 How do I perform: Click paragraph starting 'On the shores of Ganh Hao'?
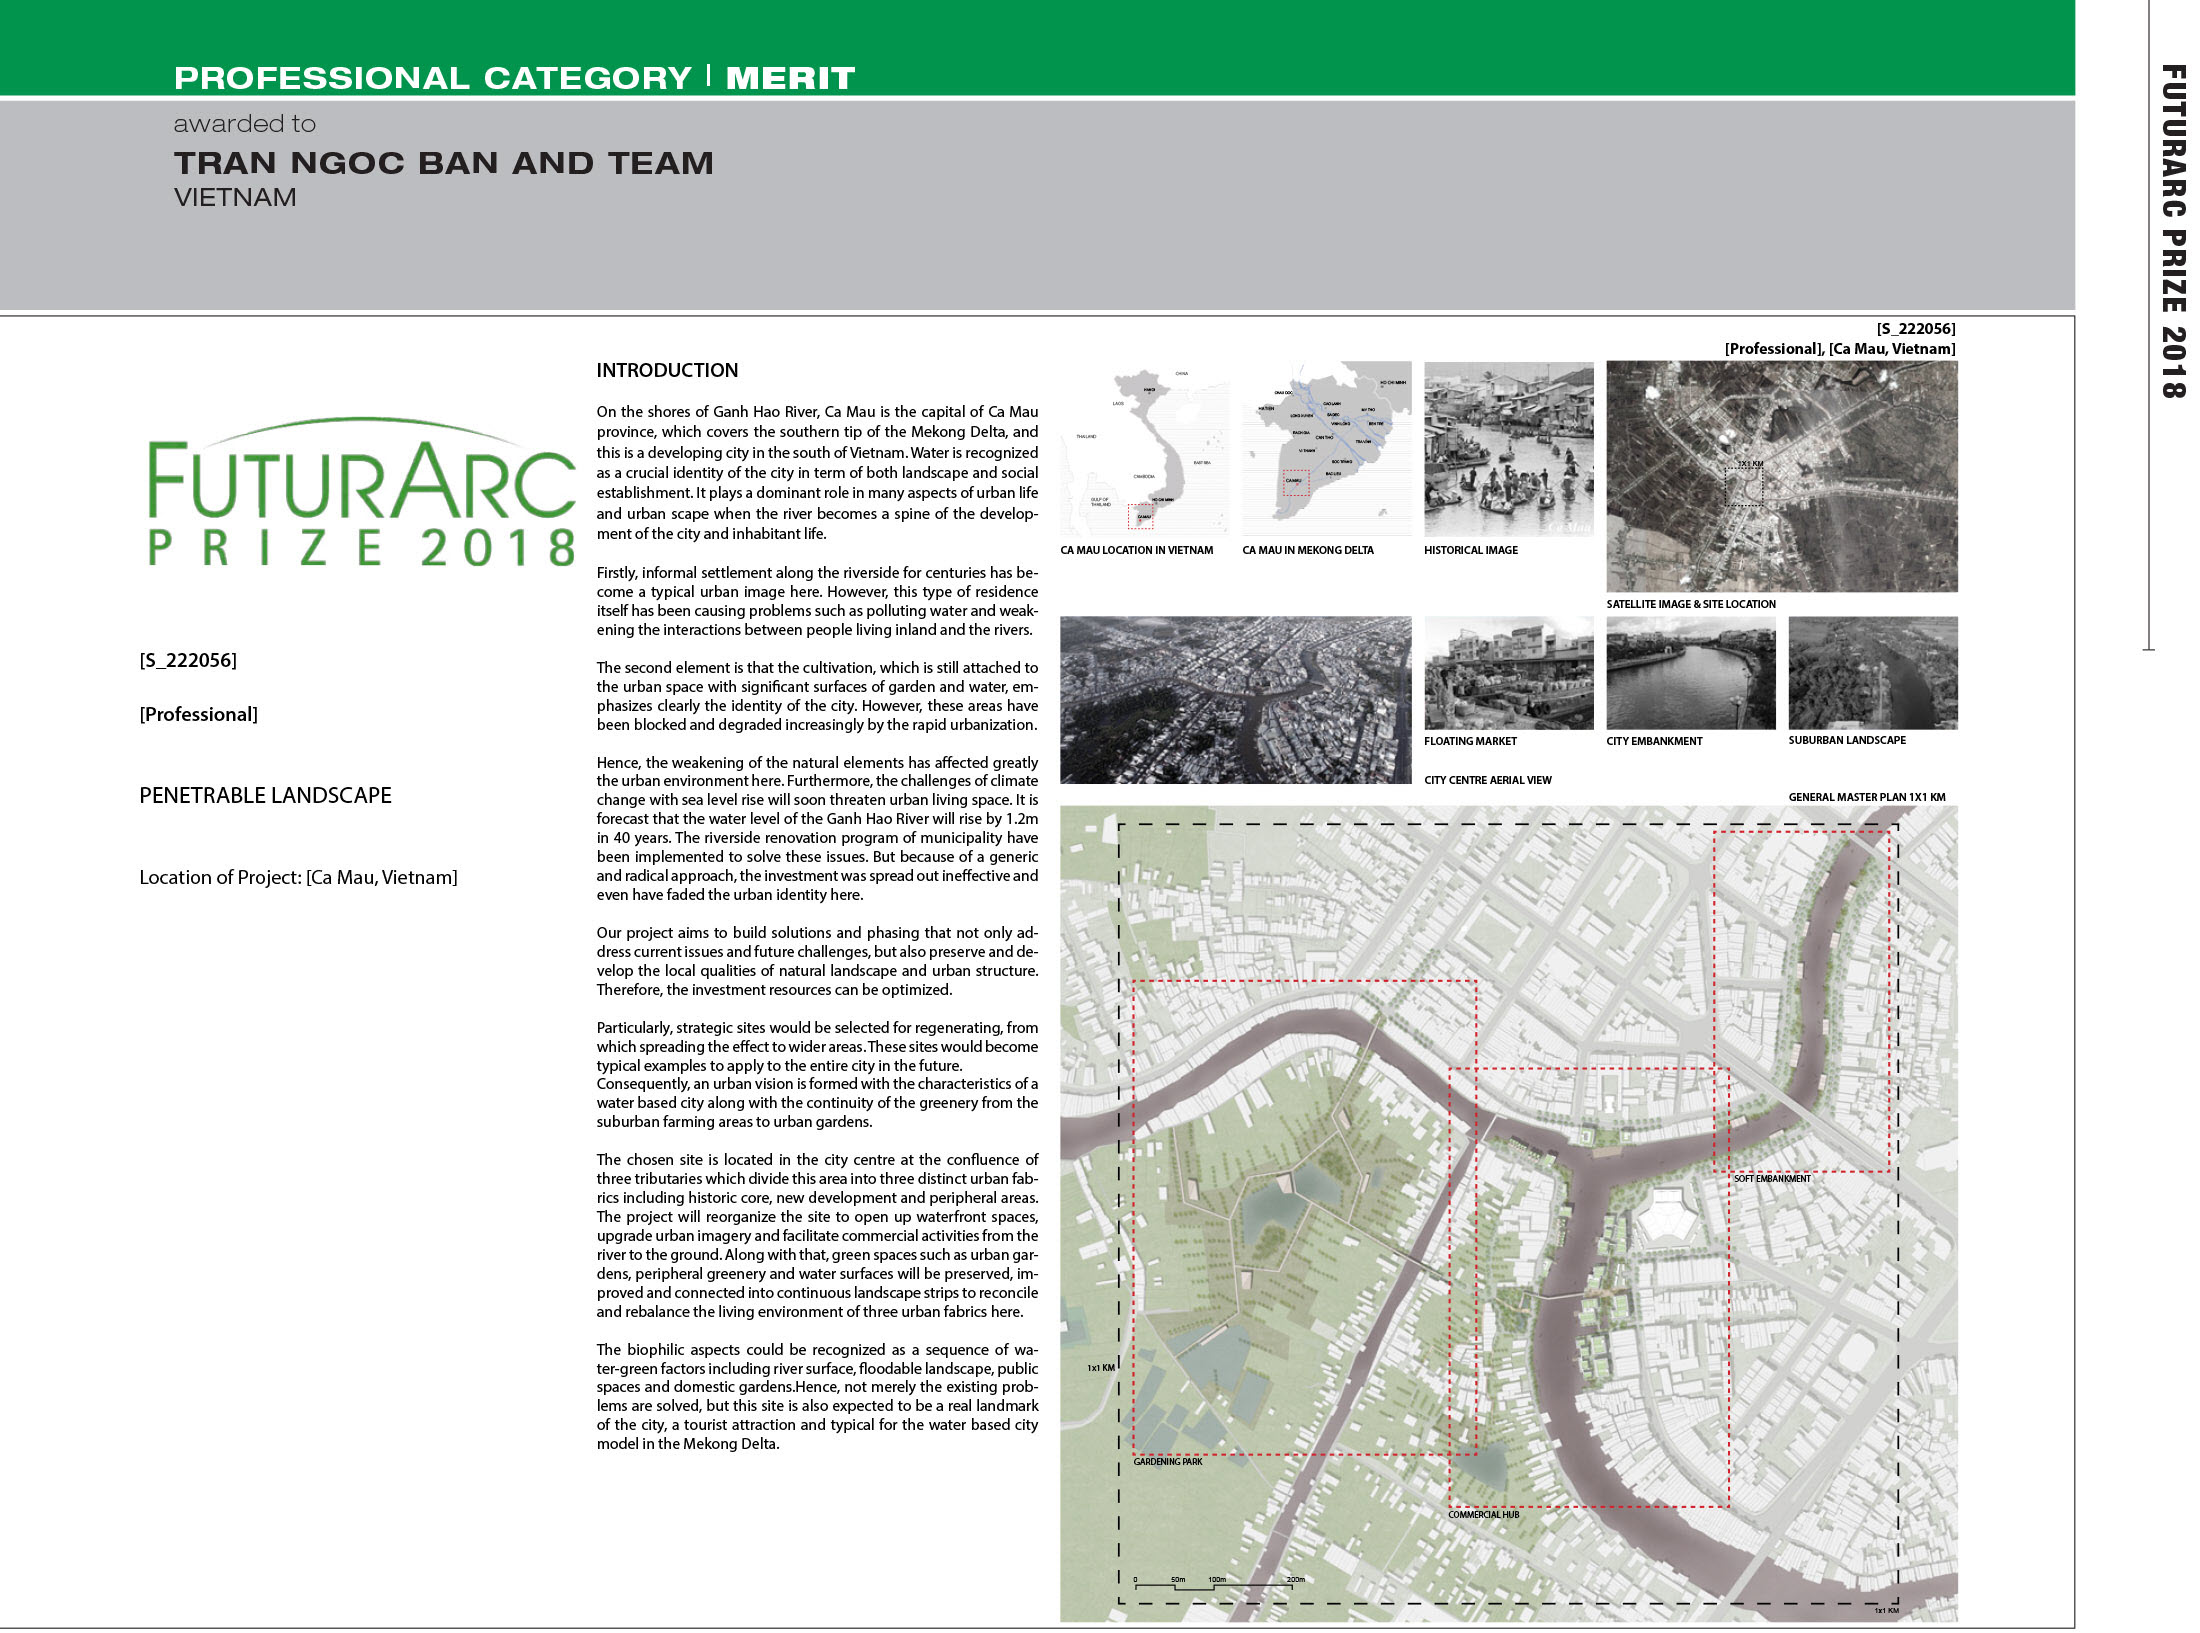click(x=817, y=472)
